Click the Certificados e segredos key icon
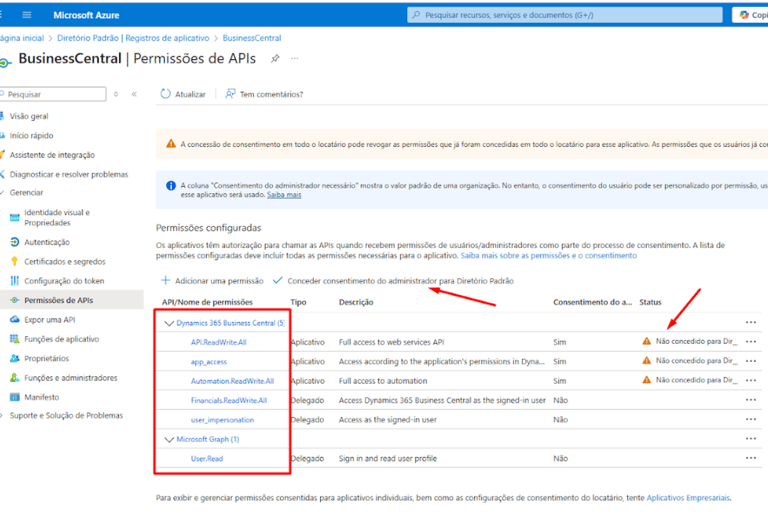768x512 pixels. click(15, 262)
